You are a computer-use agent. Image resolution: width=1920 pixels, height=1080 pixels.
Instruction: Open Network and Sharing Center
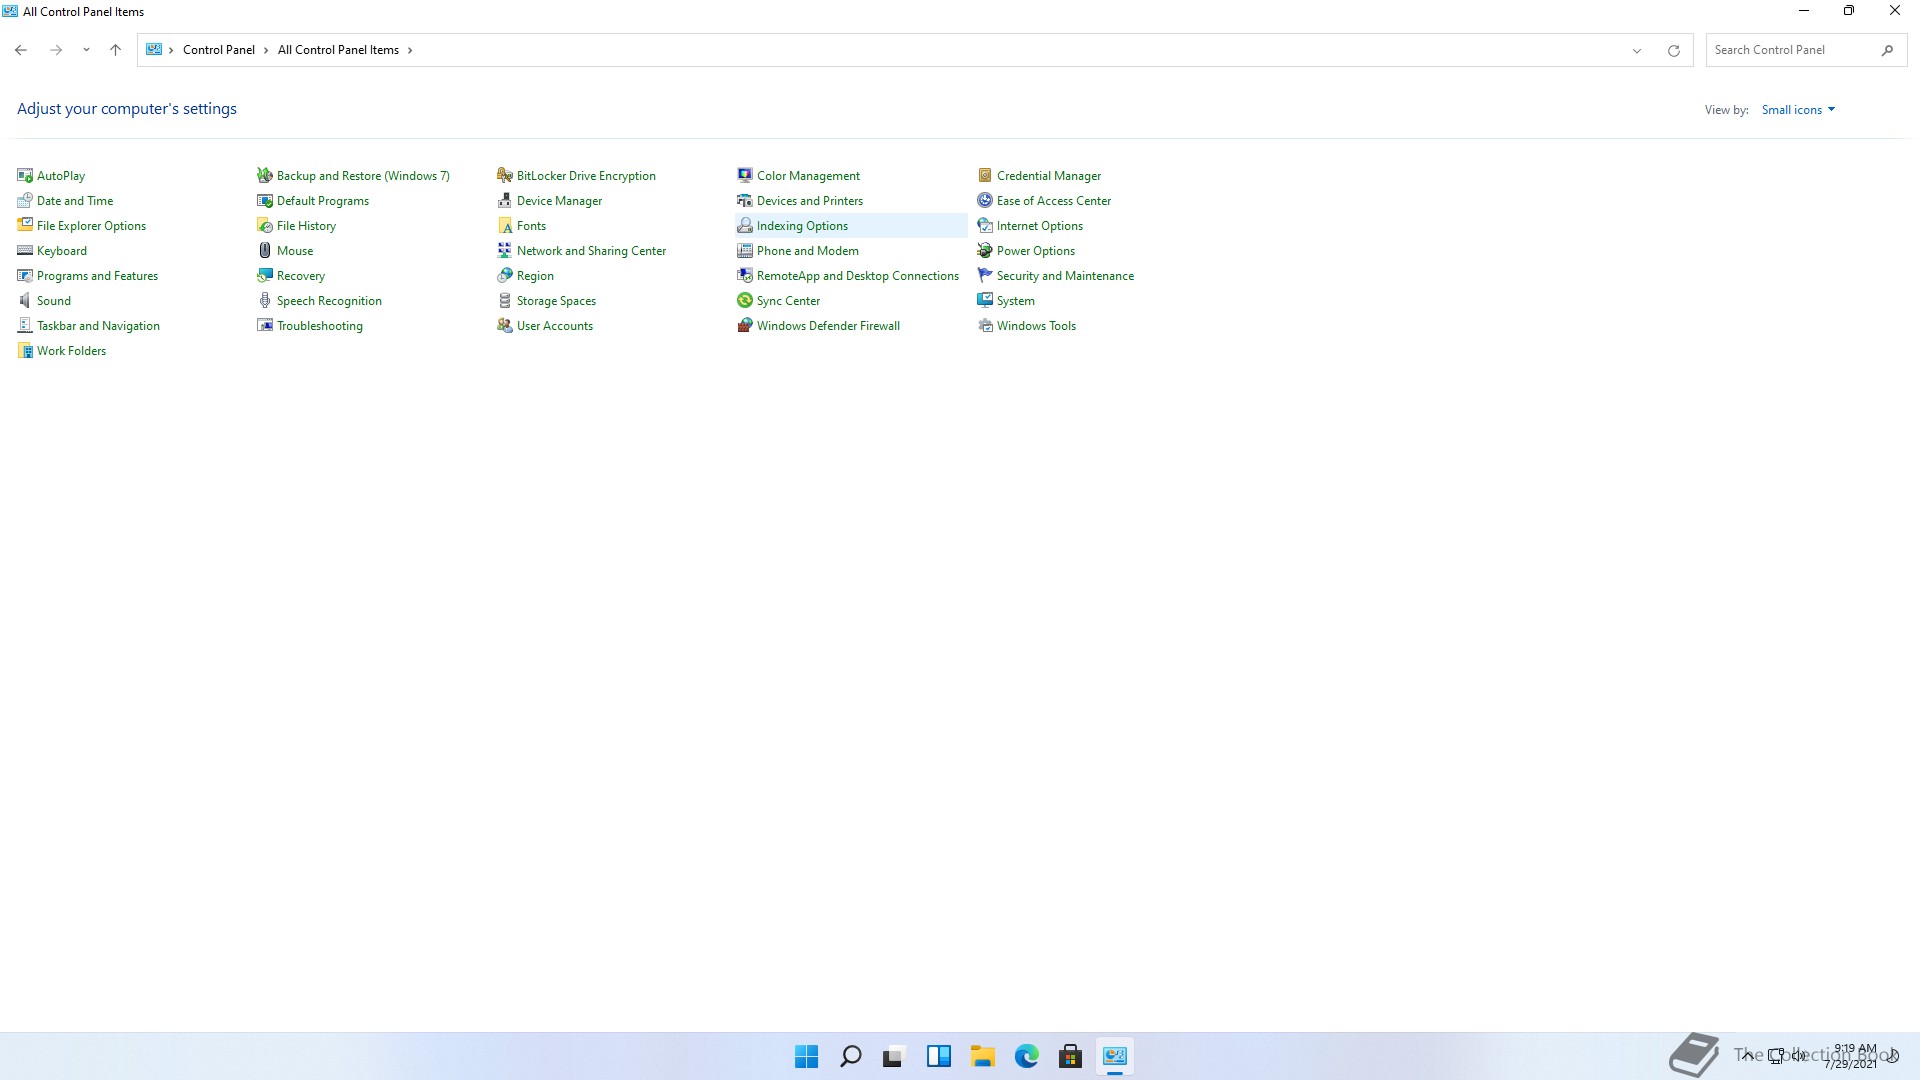tap(591, 251)
